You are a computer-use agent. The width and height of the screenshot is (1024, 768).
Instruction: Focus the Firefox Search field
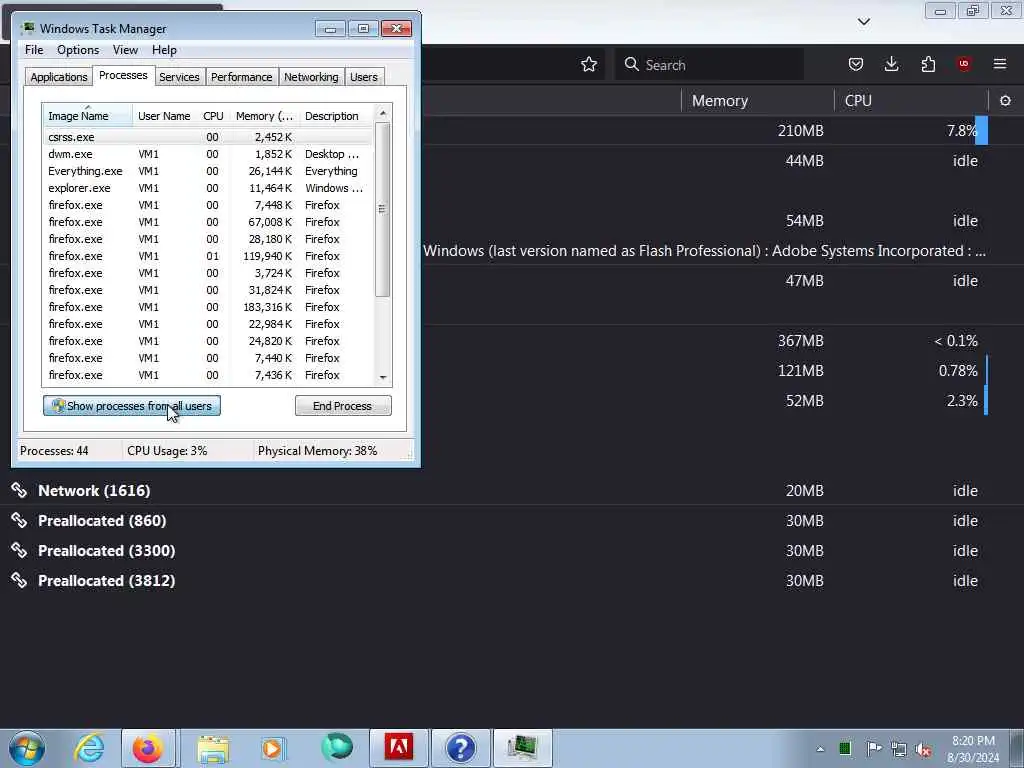[x=709, y=64]
